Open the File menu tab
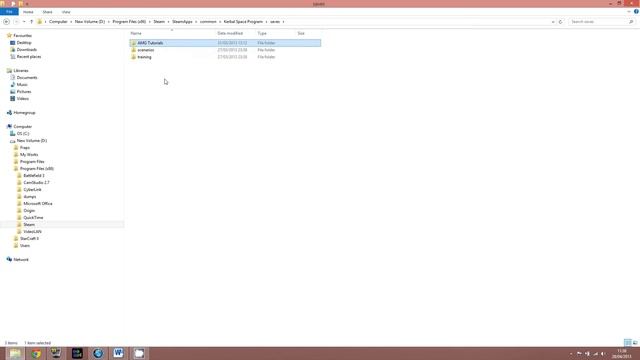Viewport: 640px width, 360px height. [x=9, y=12]
